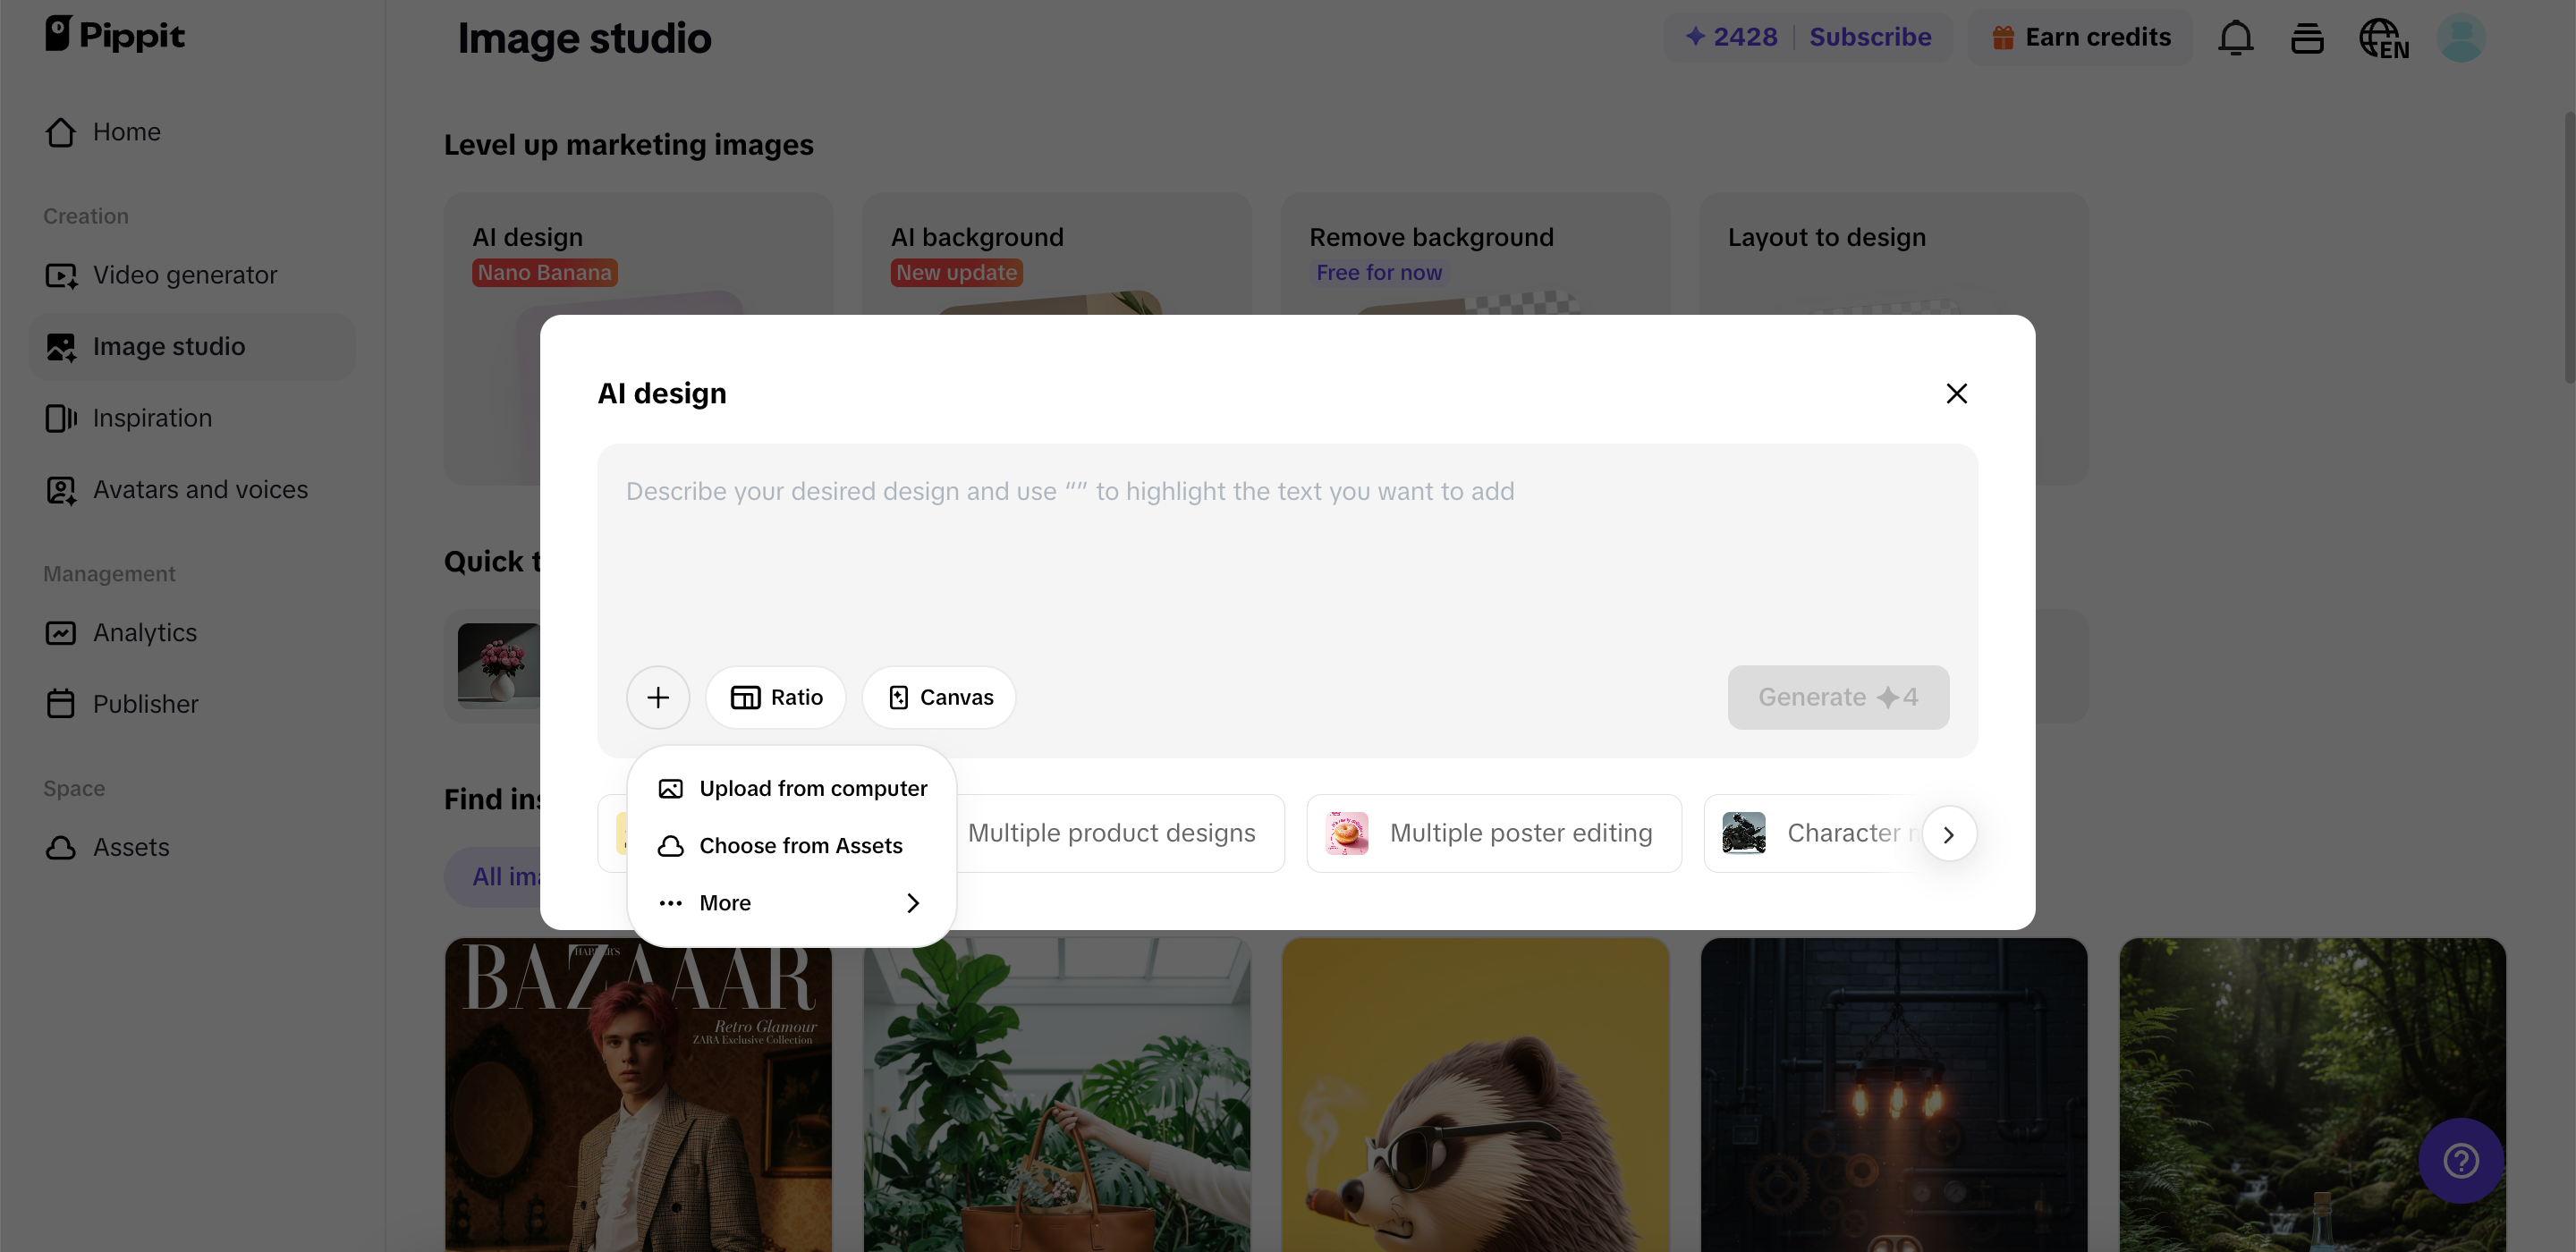This screenshot has height=1252, width=2576.
Task: Open the stacked layers icon in the header
Action: (2307, 38)
